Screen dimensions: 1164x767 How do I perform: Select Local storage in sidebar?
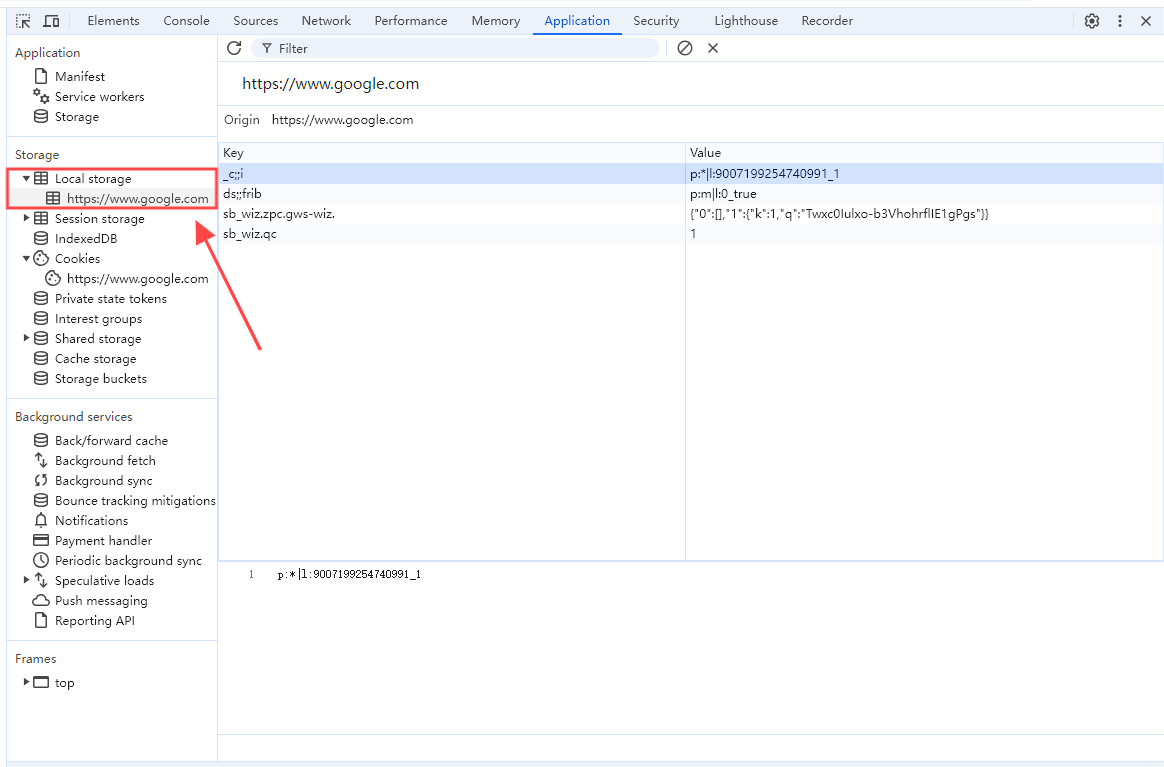tap(93, 178)
